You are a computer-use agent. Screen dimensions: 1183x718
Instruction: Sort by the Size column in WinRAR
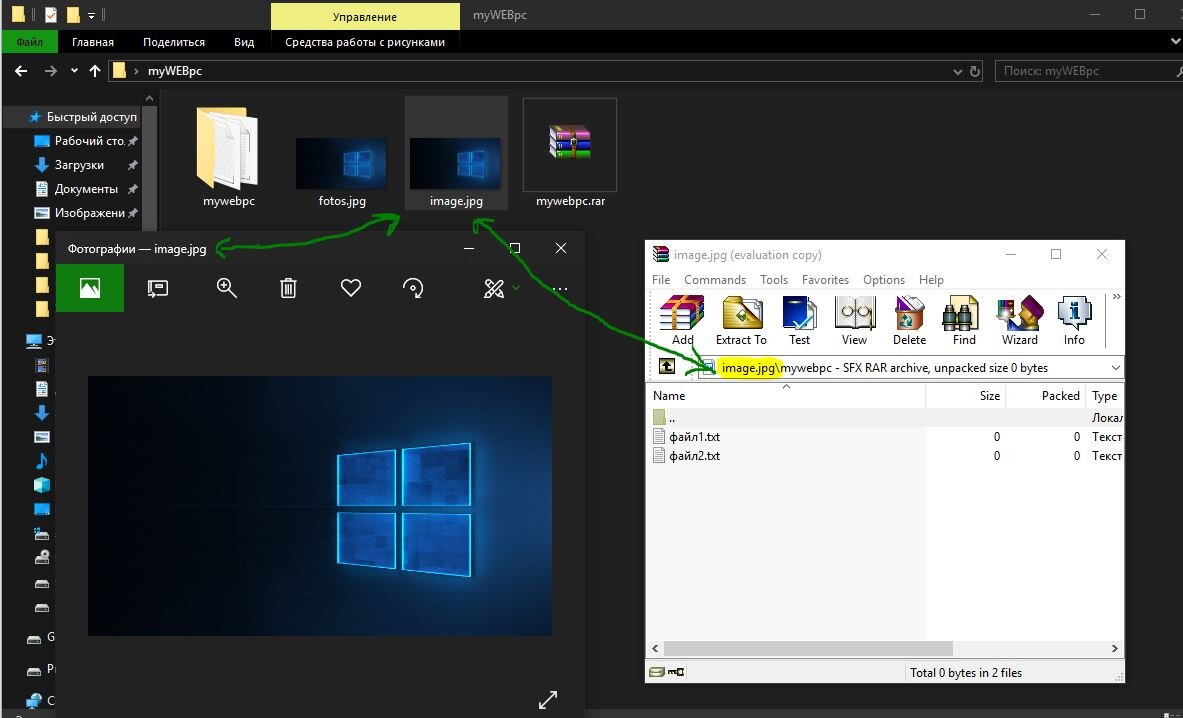coord(965,396)
